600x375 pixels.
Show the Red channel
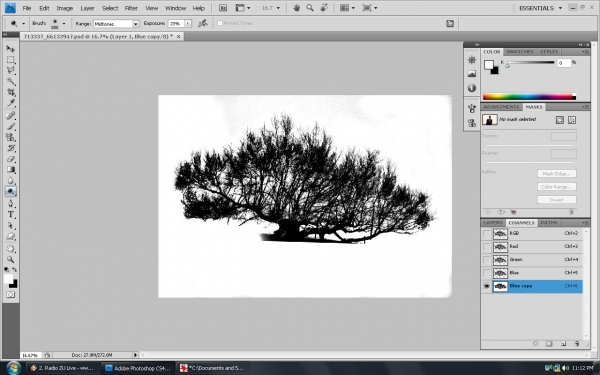click(487, 247)
